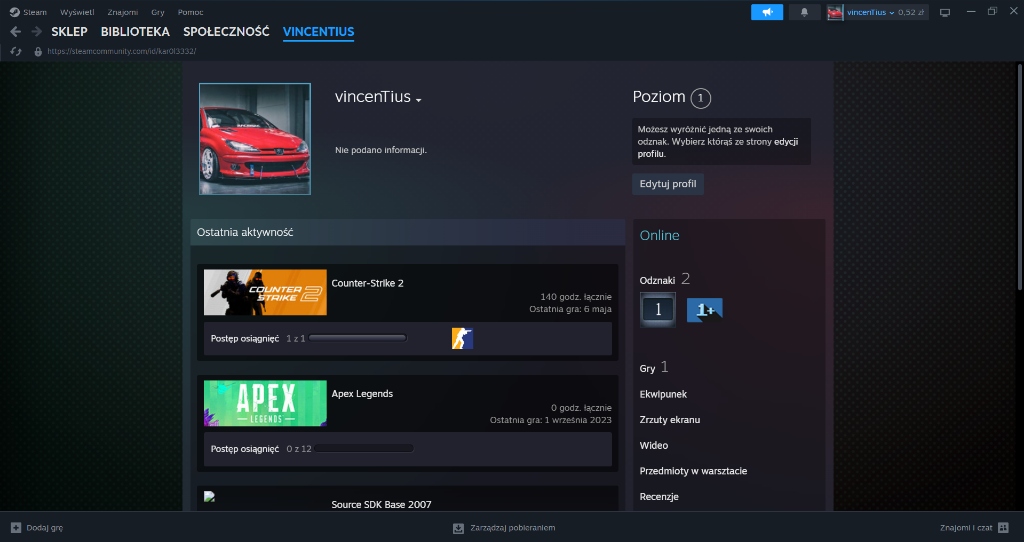Click the download icon at the bottom bar
1024x542 pixels.
click(x=458, y=528)
